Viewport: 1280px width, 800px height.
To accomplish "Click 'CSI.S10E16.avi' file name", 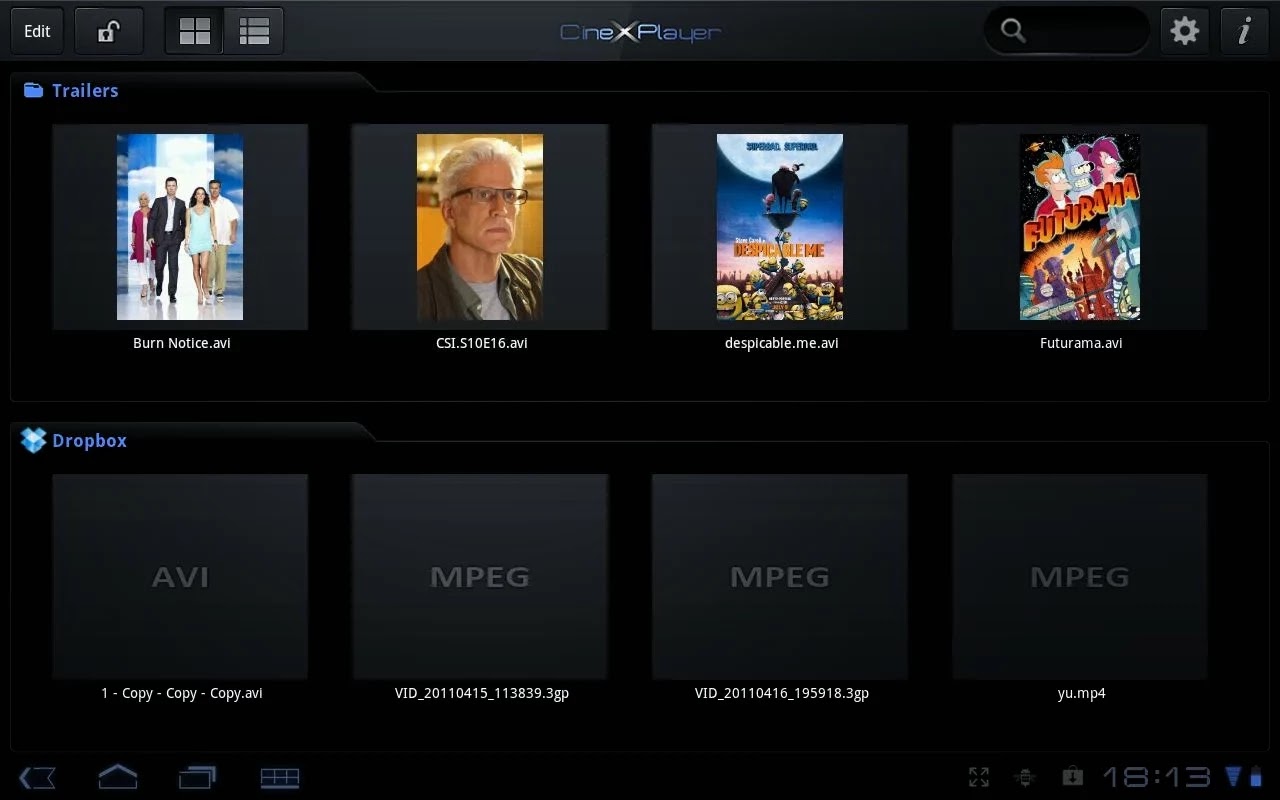I will coord(482,343).
